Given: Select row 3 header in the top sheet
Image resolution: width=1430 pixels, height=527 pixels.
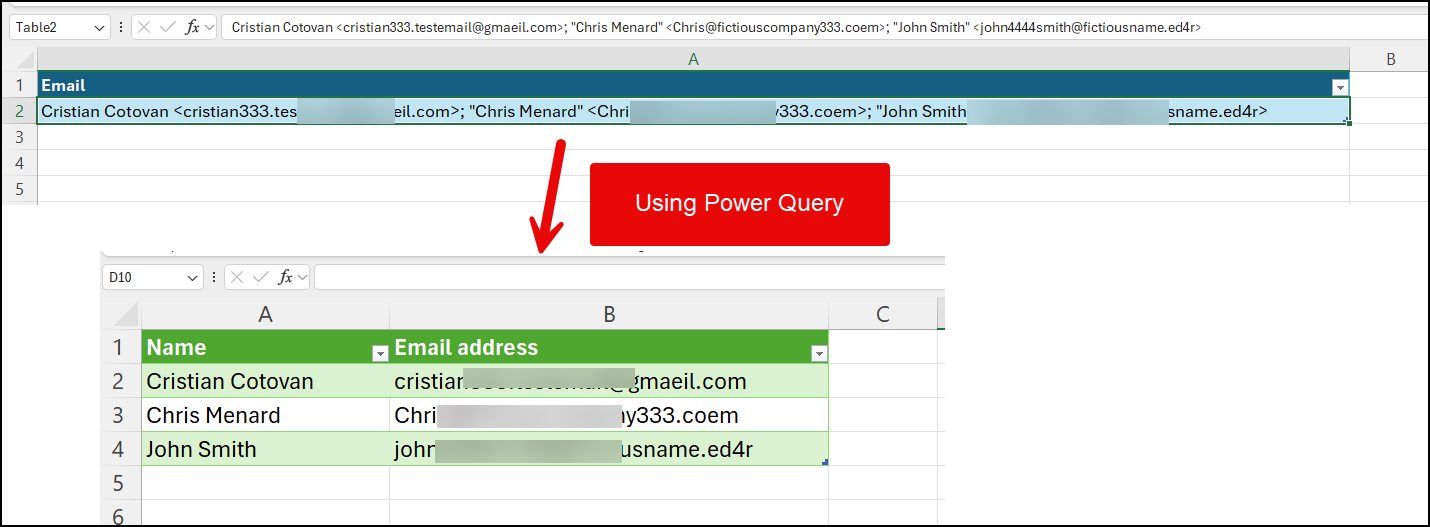Looking at the screenshot, I should tap(18, 137).
